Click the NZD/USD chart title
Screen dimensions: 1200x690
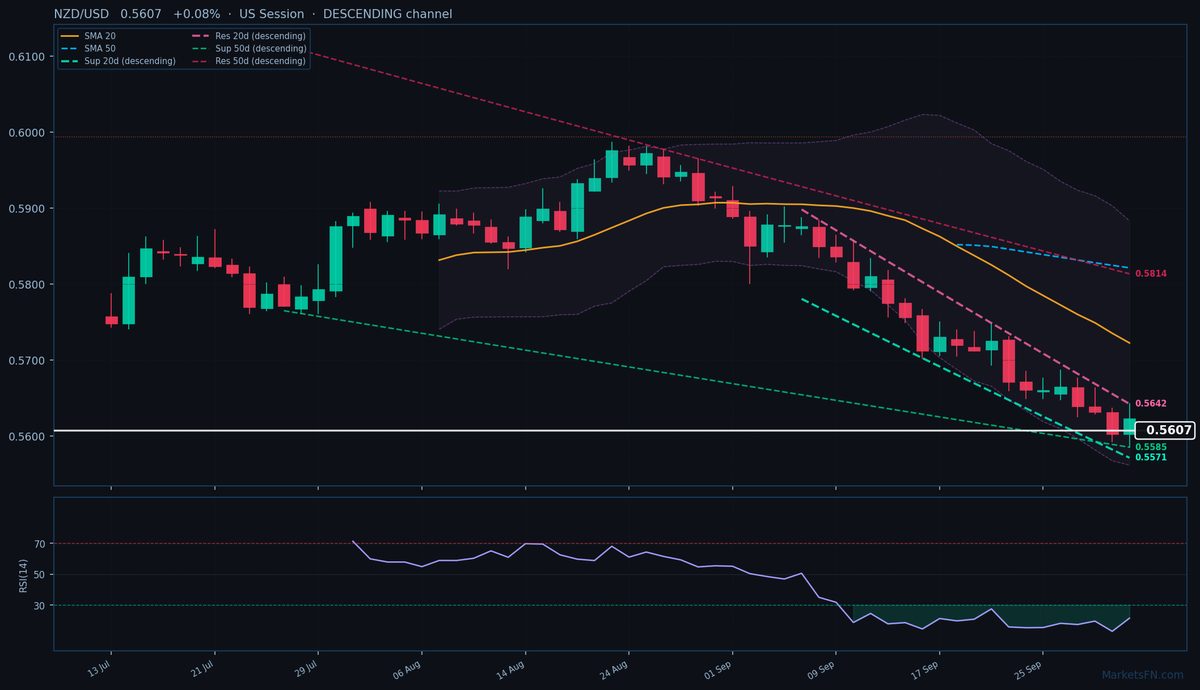[x=252, y=14]
